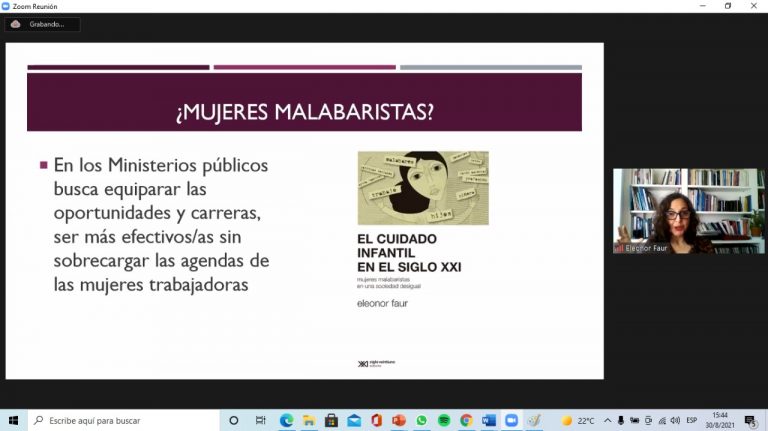
Task: Open WhatsApp from taskbar
Action: point(422,420)
